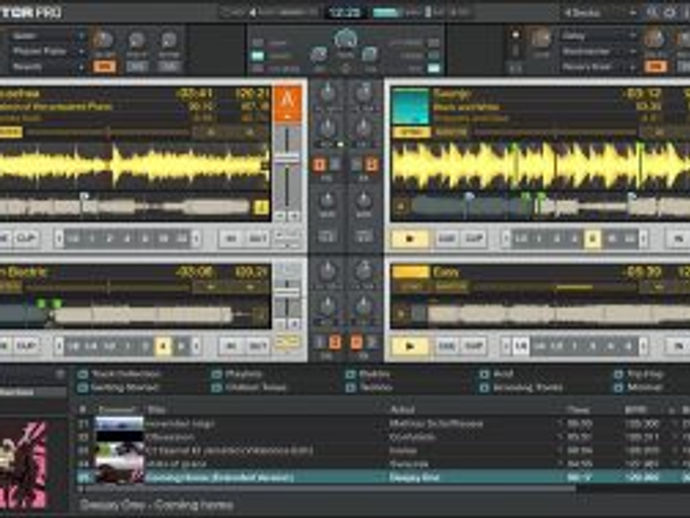Click the top gain knob of Deck A's mixer channel

(327, 93)
